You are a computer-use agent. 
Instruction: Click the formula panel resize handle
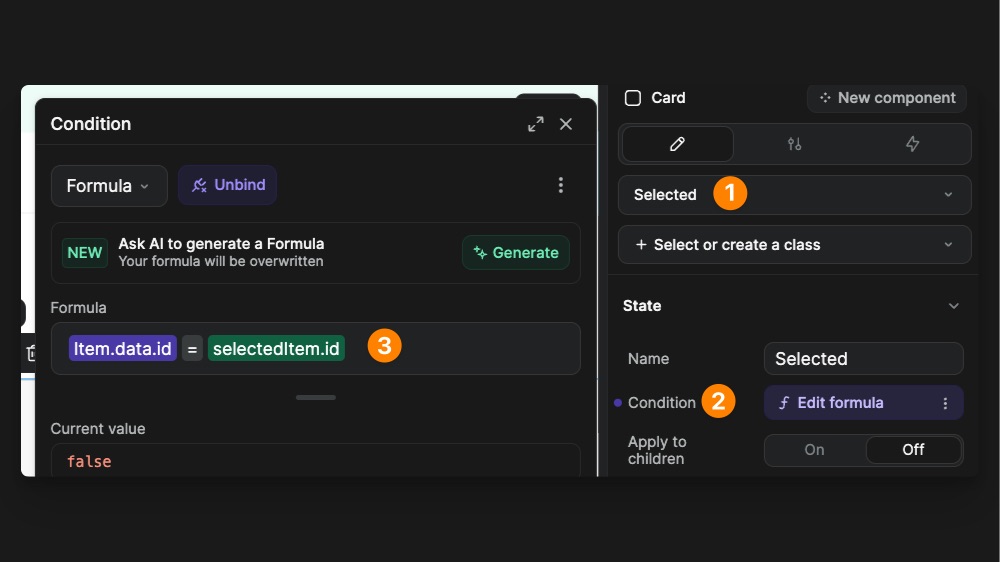pyautogui.click(x=316, y=397)
